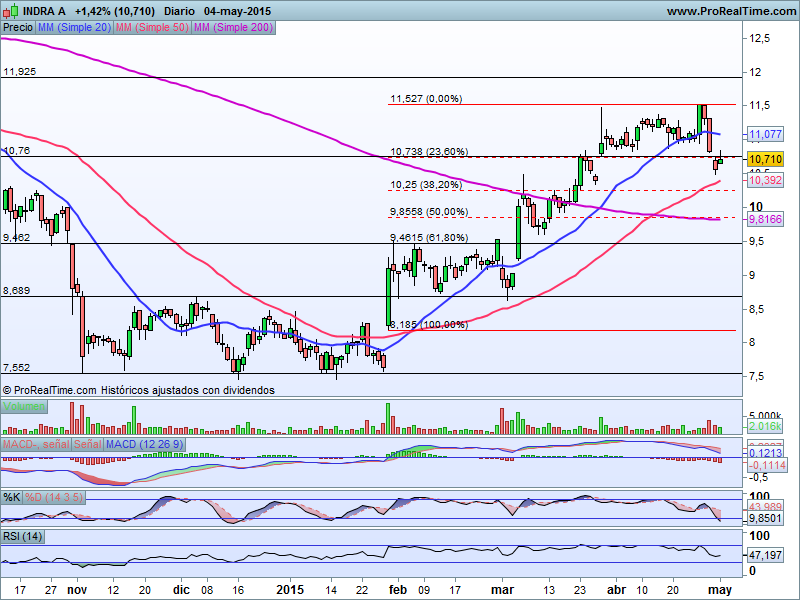Click the 47,197 RSI value
800x600 pixels.
765,555
